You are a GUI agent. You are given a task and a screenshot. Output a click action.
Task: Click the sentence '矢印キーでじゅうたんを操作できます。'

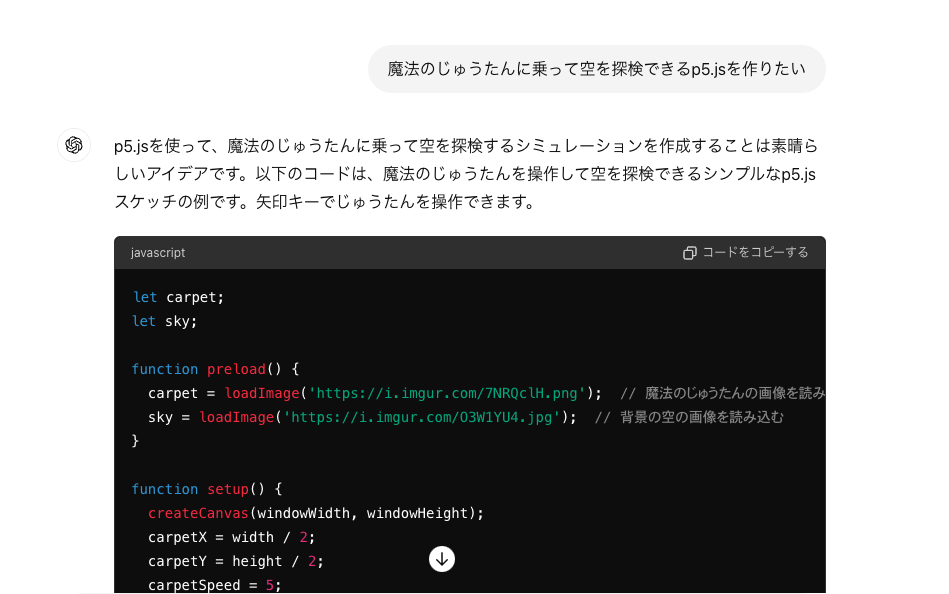[x=396, y=202]
